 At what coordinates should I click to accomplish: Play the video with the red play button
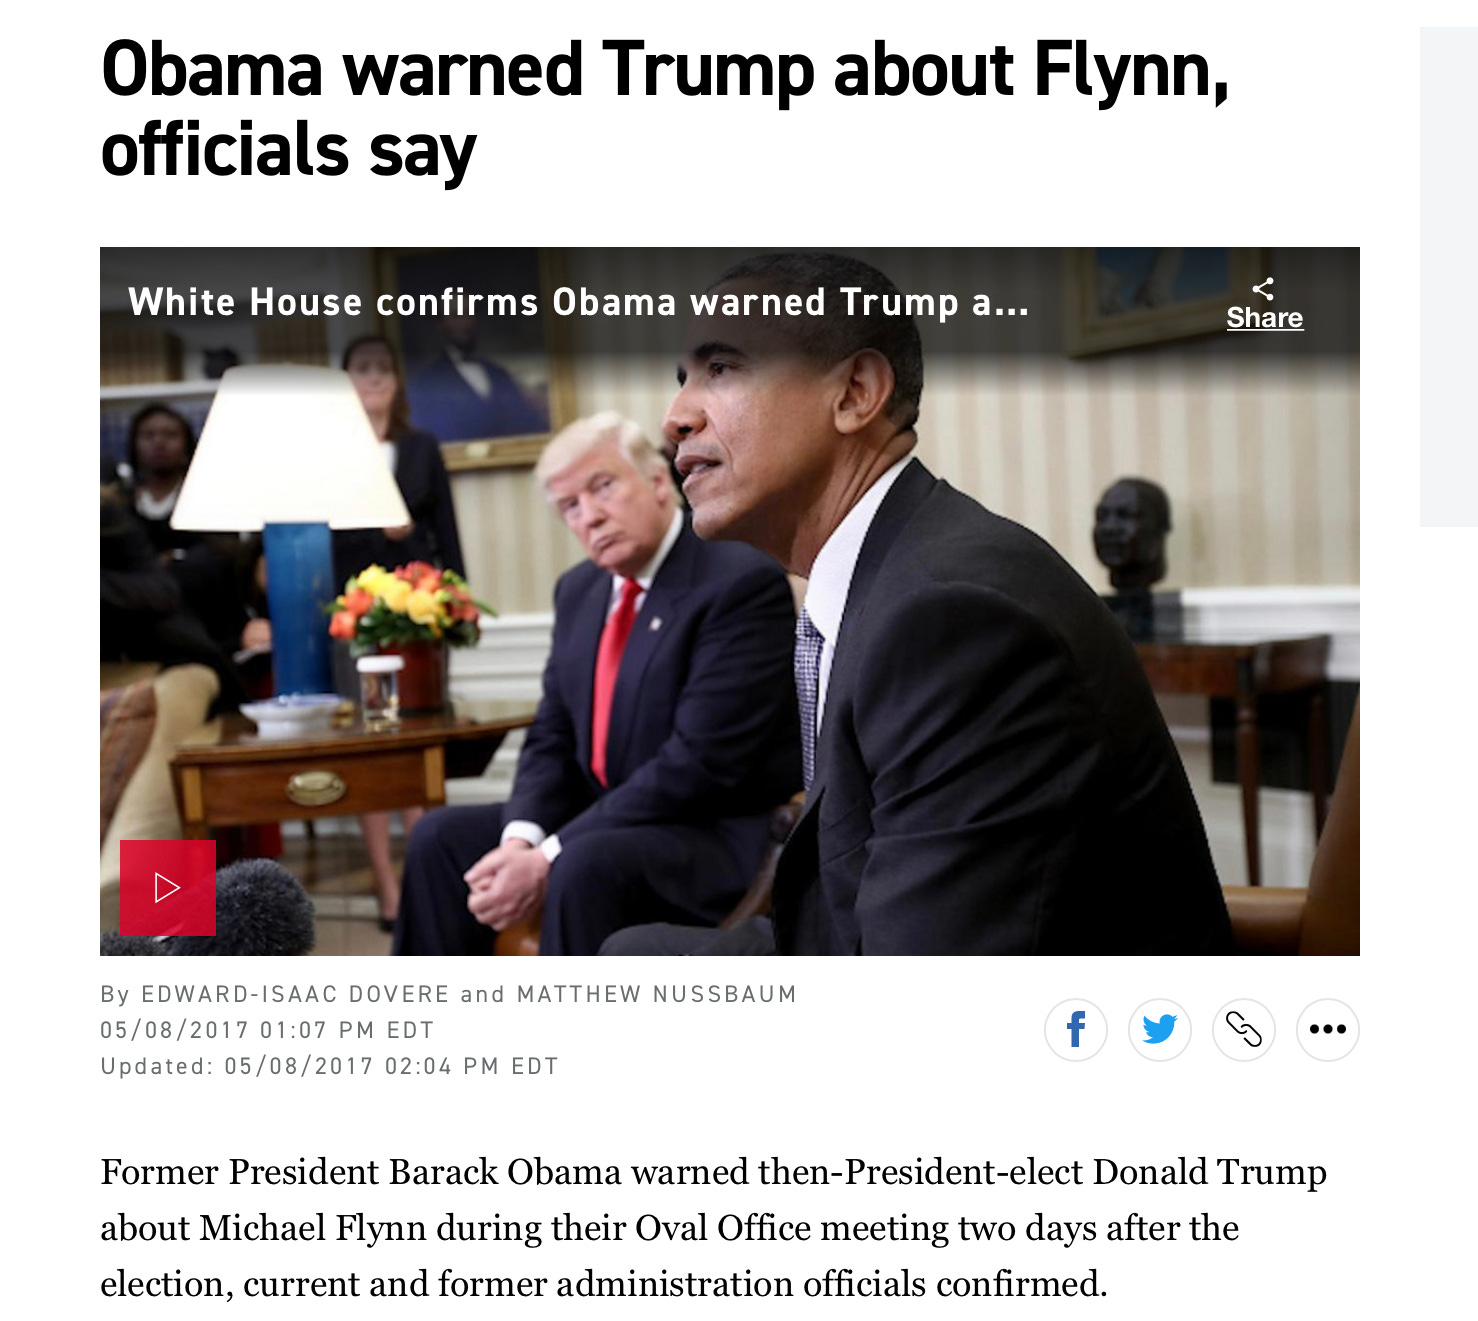(x=168, y=887)
